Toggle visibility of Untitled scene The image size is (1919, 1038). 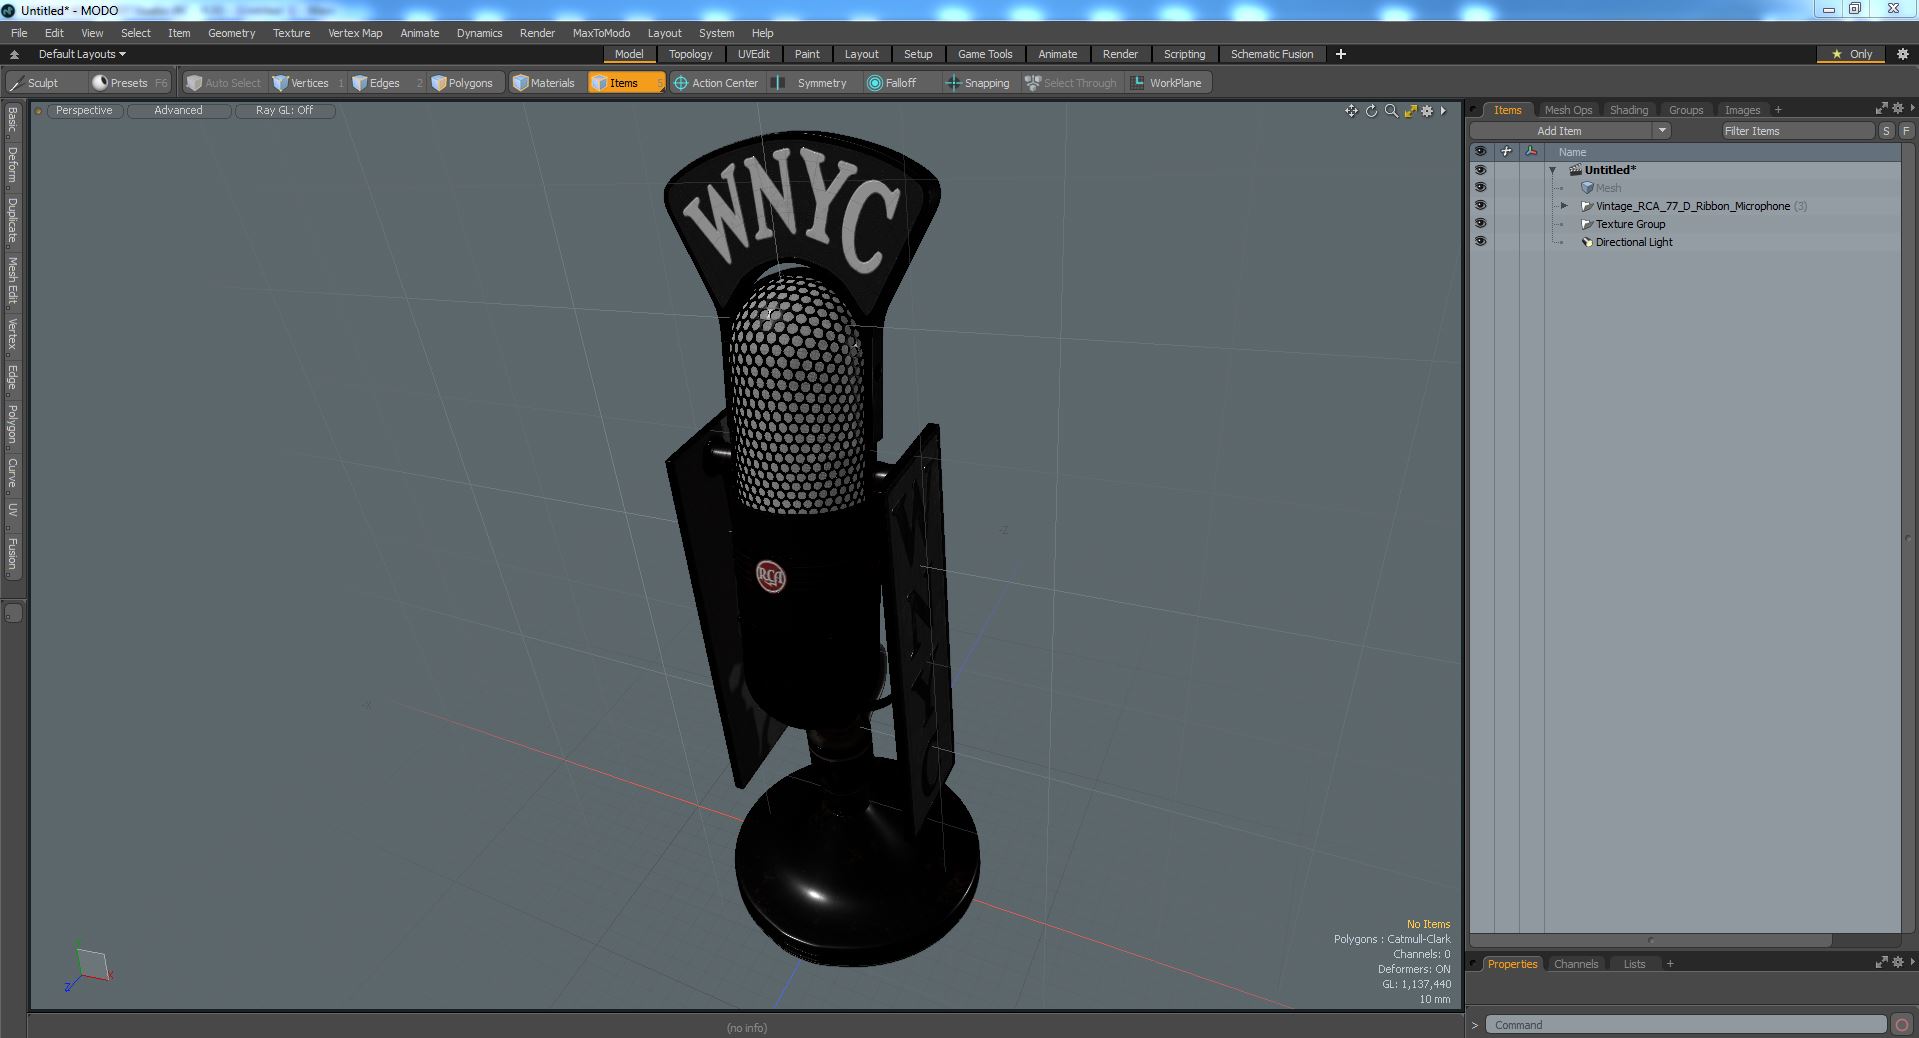click(1480, 170)
